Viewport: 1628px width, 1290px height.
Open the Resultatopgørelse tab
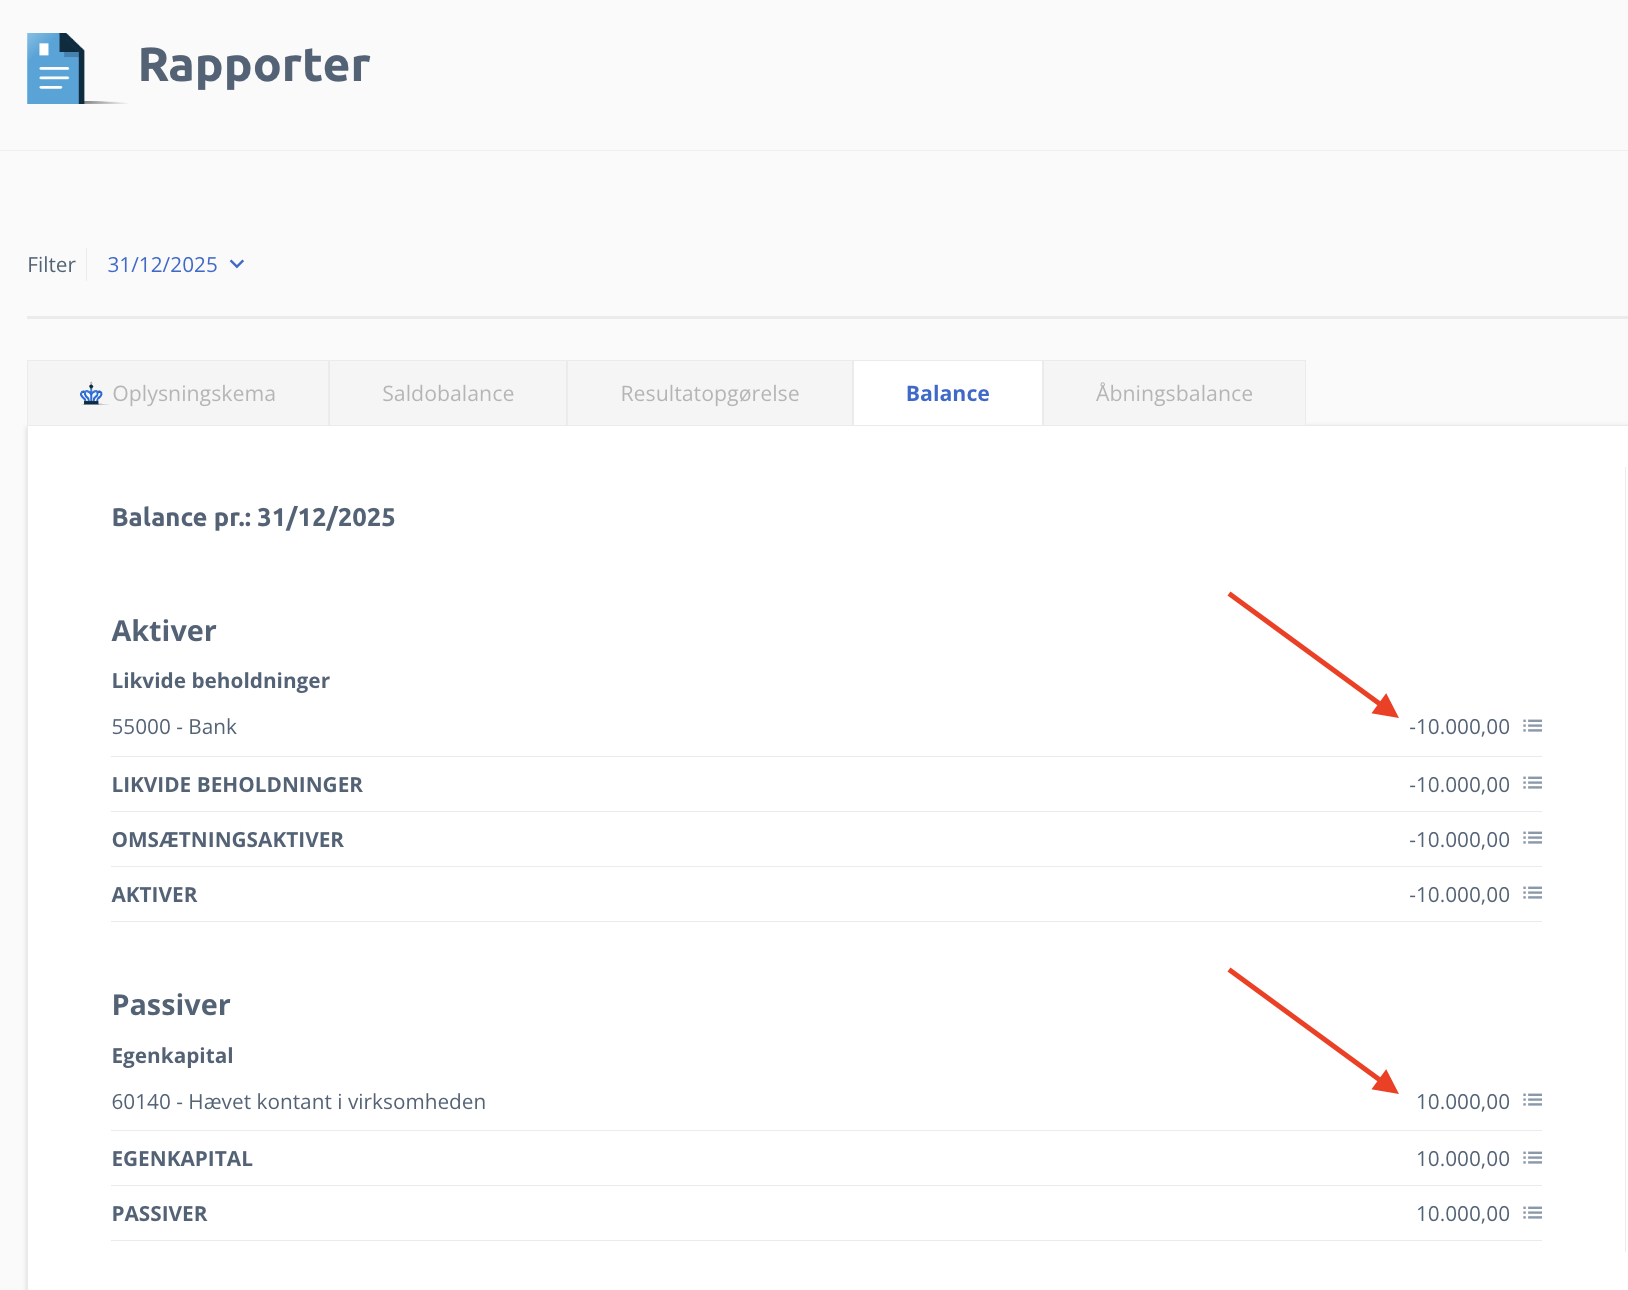pos(709,394)
